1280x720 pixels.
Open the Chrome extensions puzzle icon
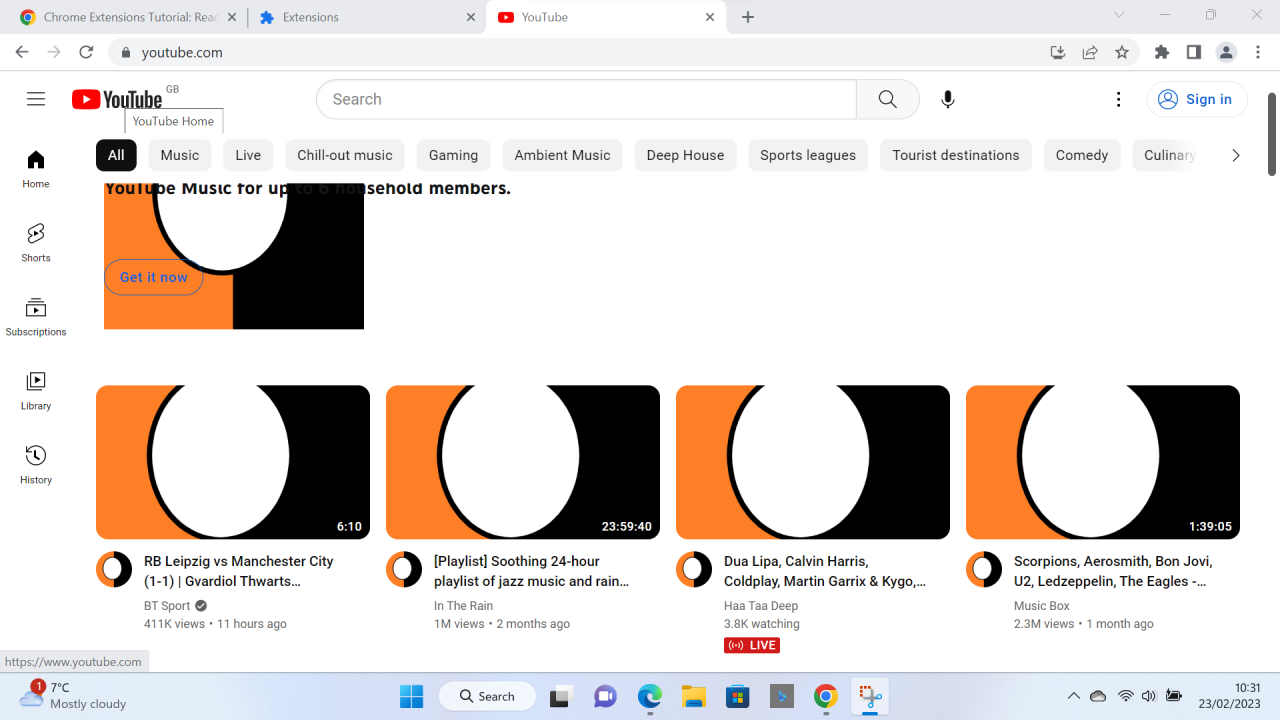[x=1162, y=52]
